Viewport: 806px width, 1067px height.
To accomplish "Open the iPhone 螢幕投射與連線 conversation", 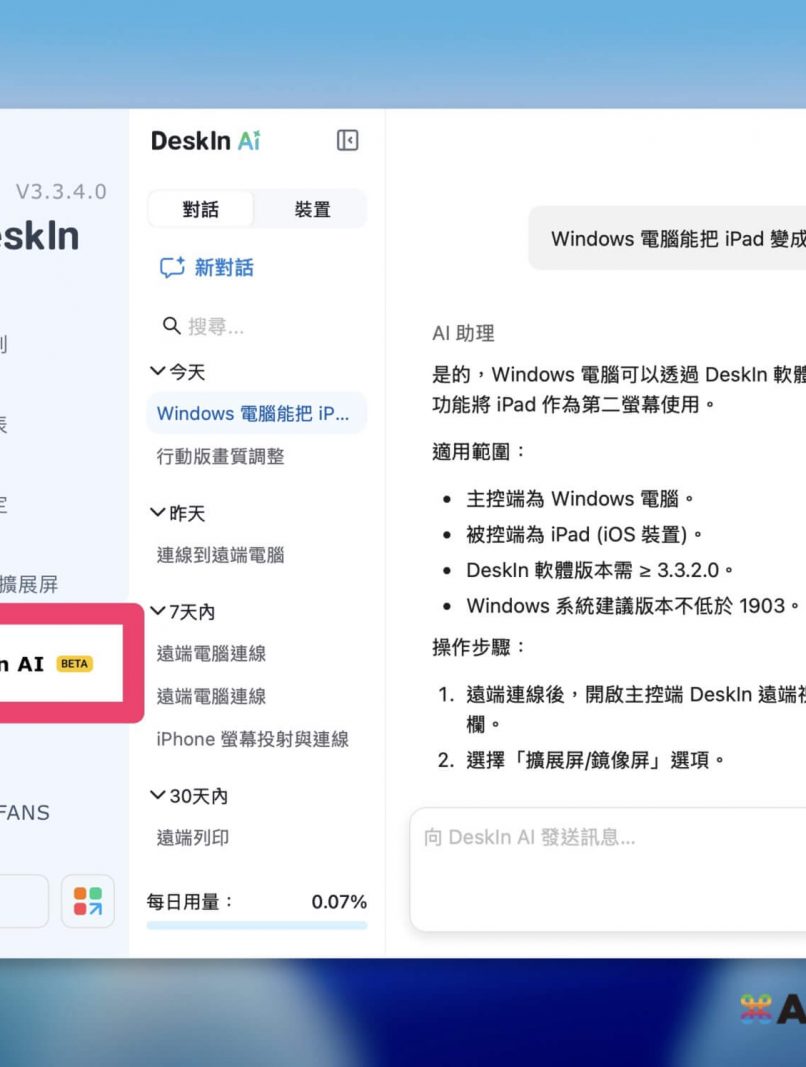I will pos(253,739).
